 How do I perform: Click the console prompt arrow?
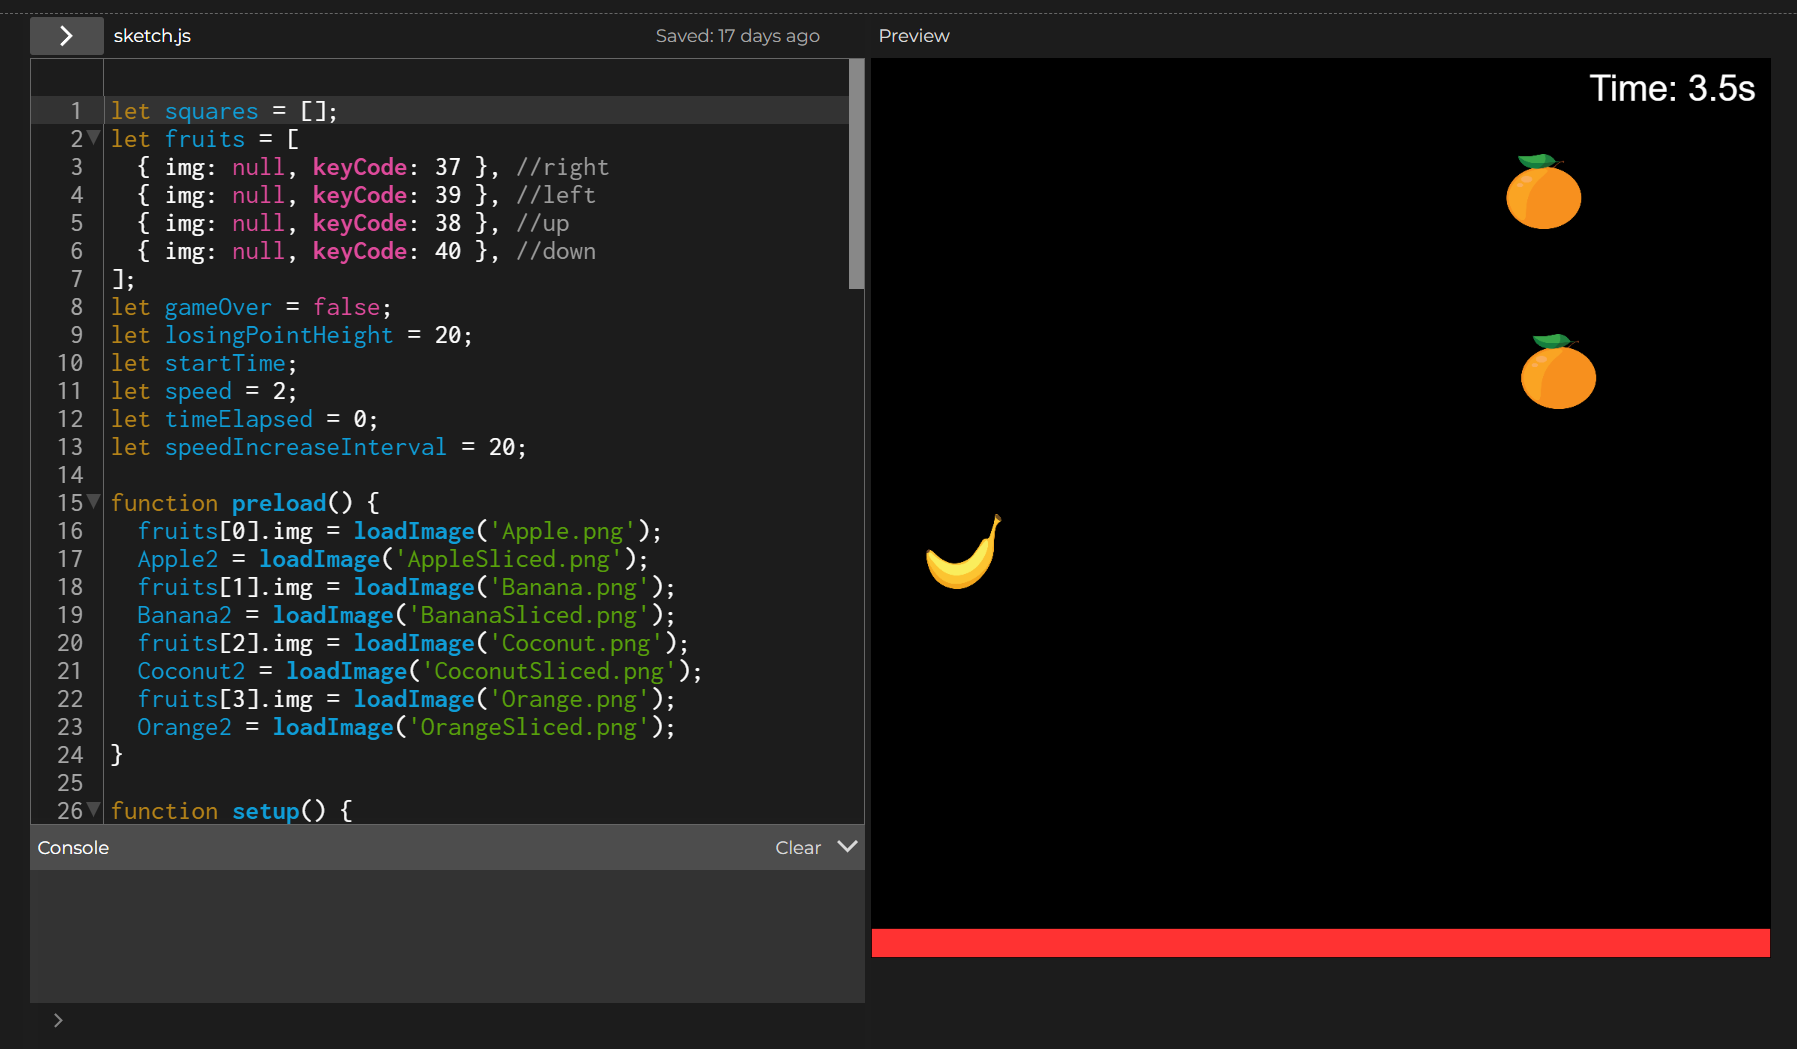(58, 1020)
